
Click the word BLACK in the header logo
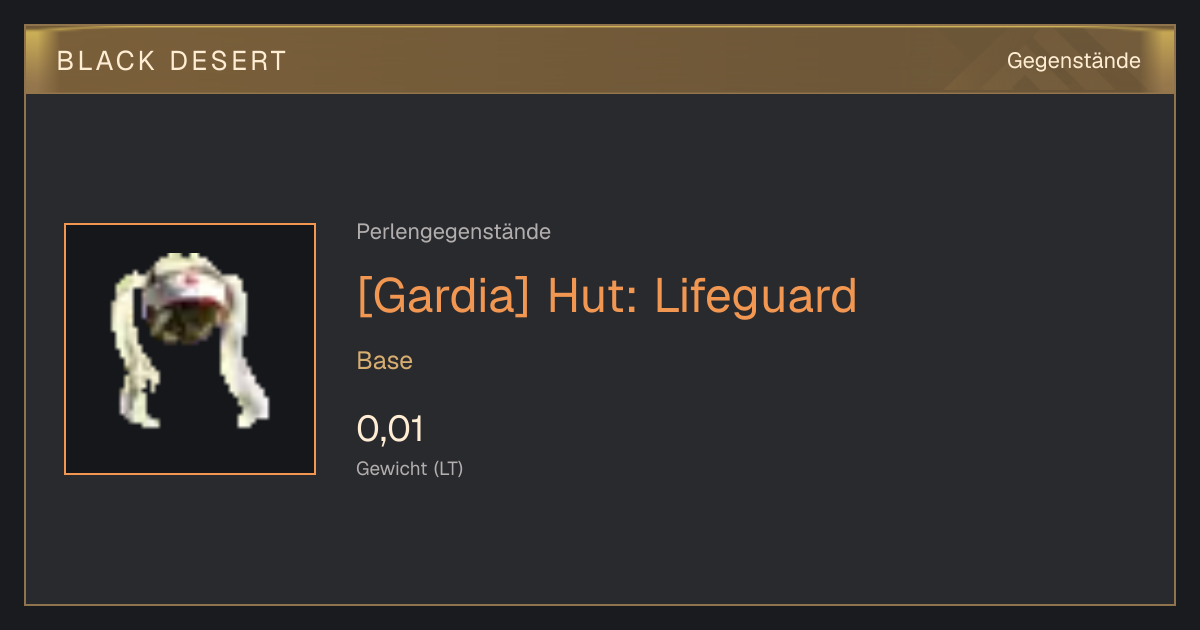coord(100,61)
